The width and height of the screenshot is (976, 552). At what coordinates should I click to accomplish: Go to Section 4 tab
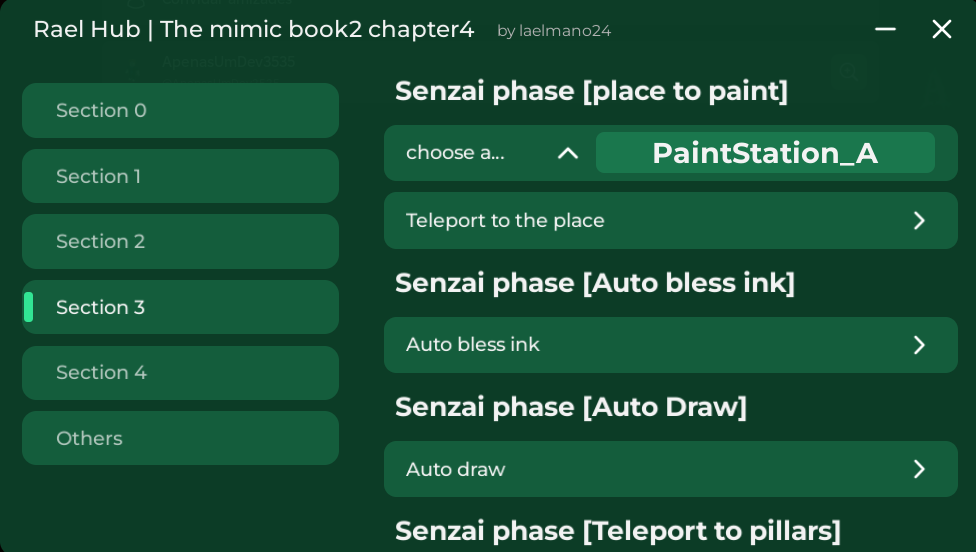[x=180, y=373]
